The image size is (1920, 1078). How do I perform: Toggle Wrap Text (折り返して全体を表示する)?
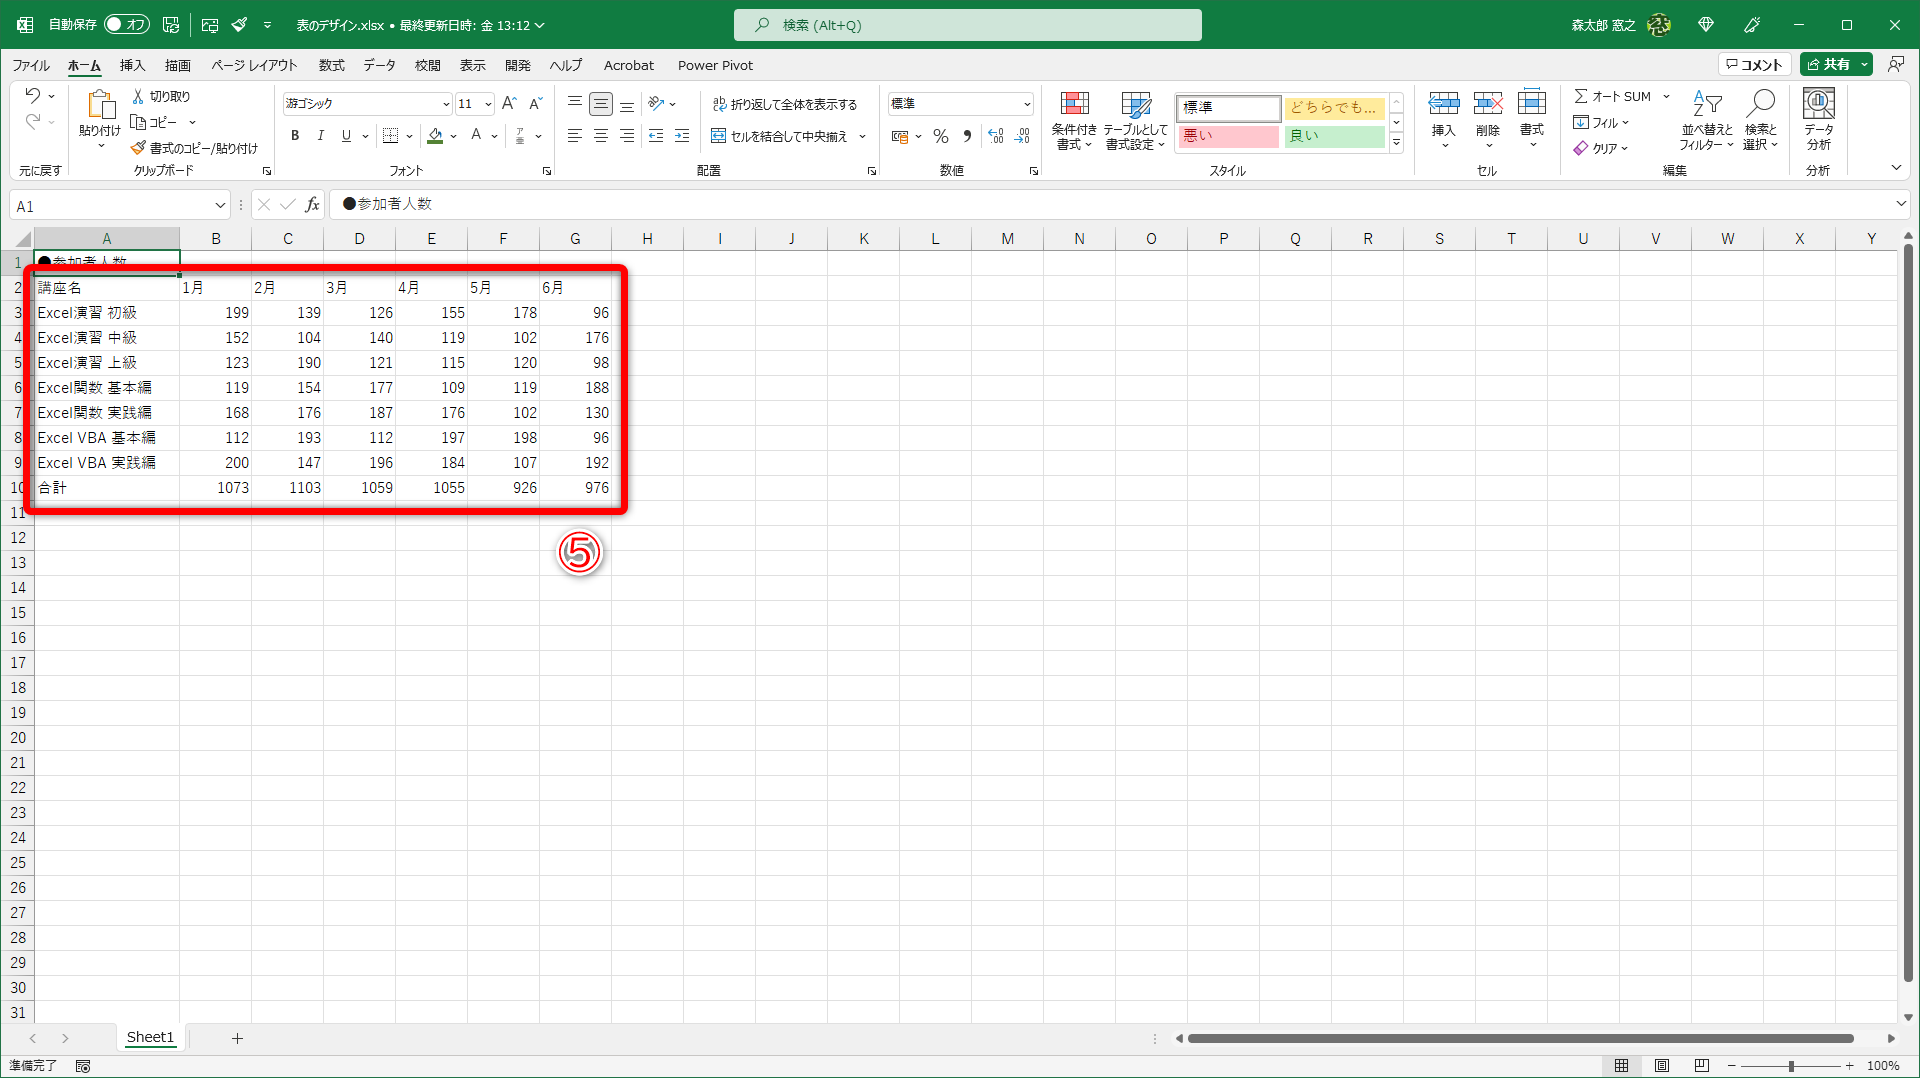click(x=785, y=104)
